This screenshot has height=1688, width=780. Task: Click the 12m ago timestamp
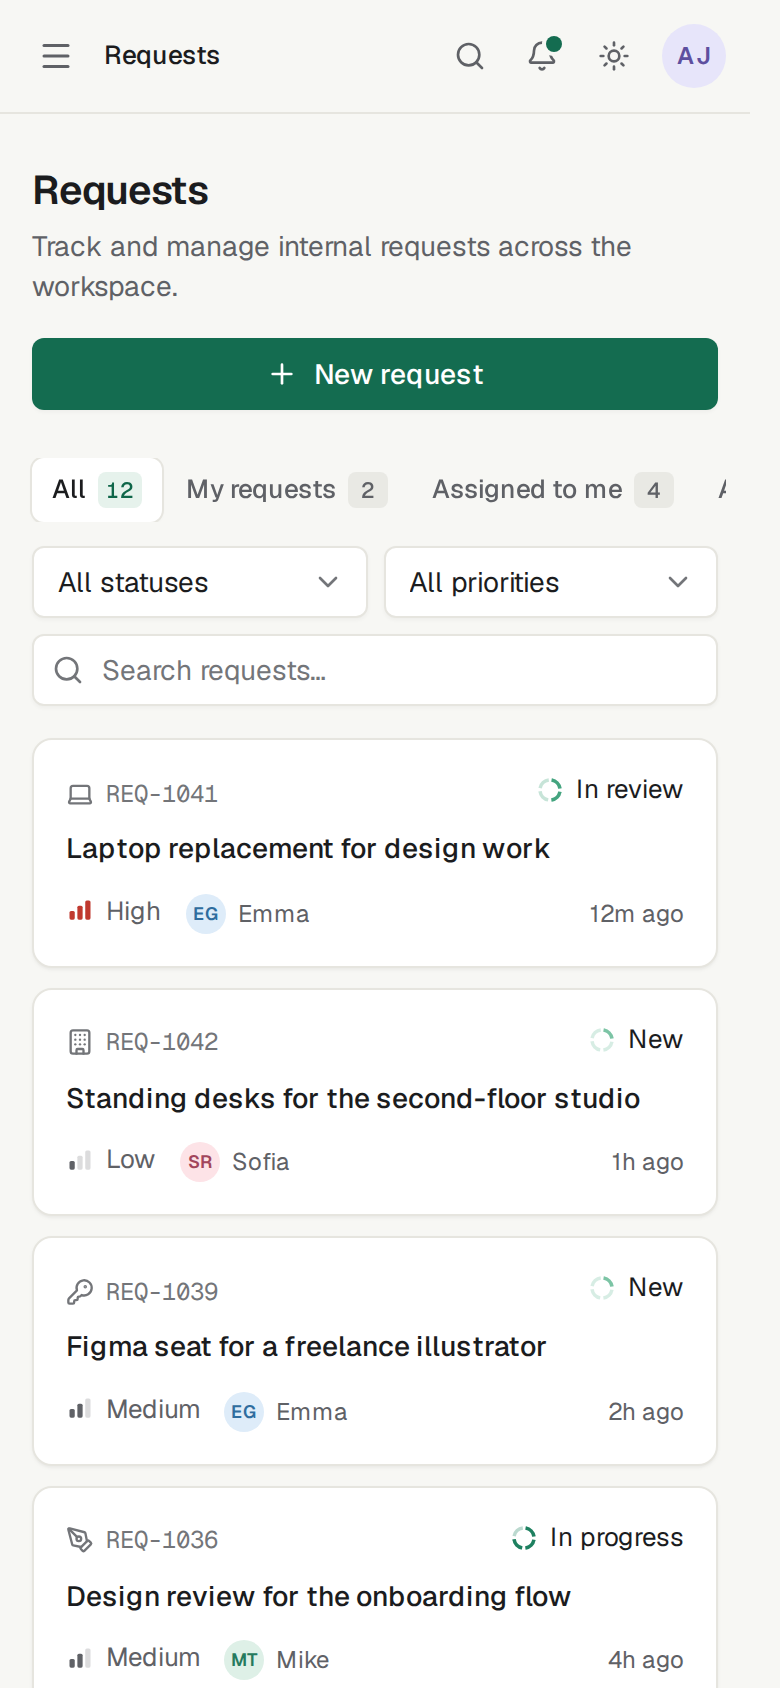pyautogui.click(x=636, y=914)
